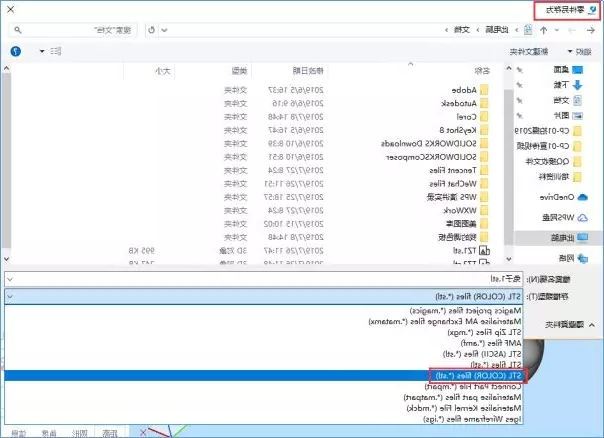Screen dimensions: 604x438
Task: Open the file name history dropdown arrow
Action: click(x=10, y=279)
